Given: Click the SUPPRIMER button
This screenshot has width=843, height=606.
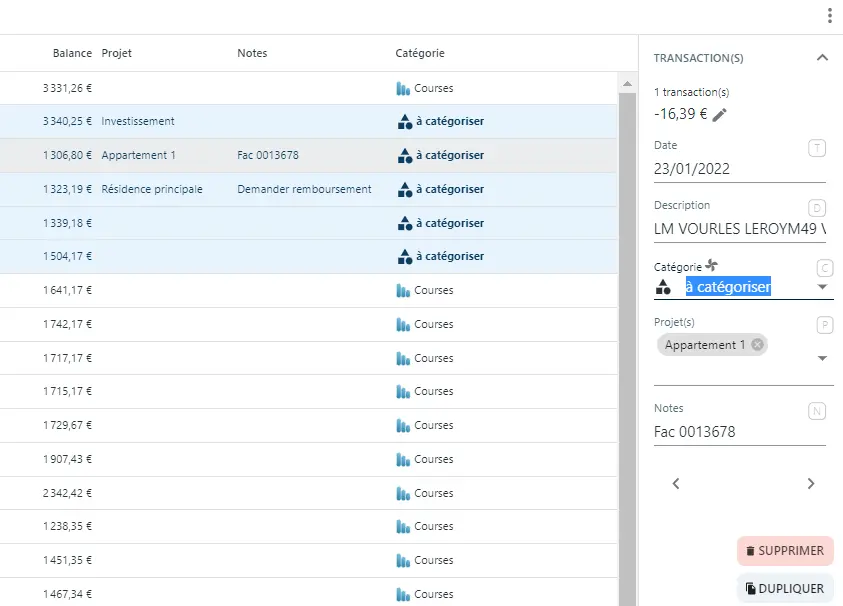Looking at the screenshot, I should point(786,551).
